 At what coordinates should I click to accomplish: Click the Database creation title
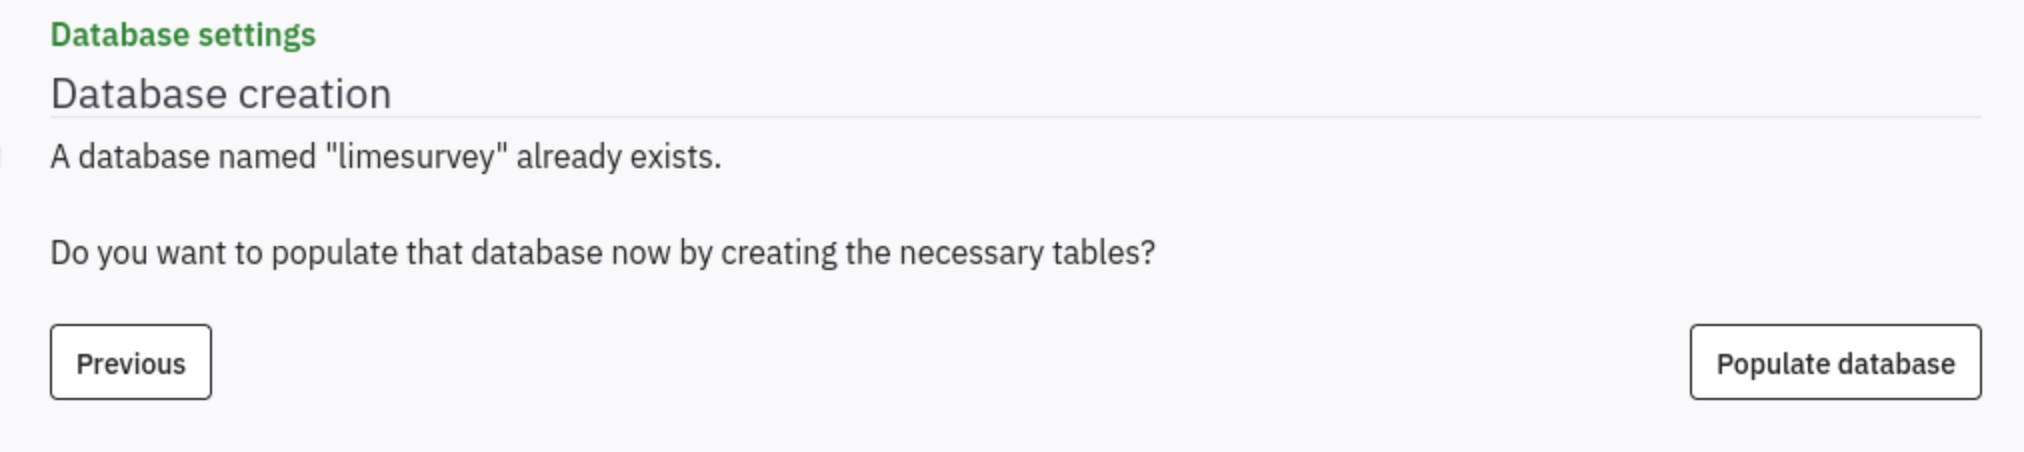(221, 94)
